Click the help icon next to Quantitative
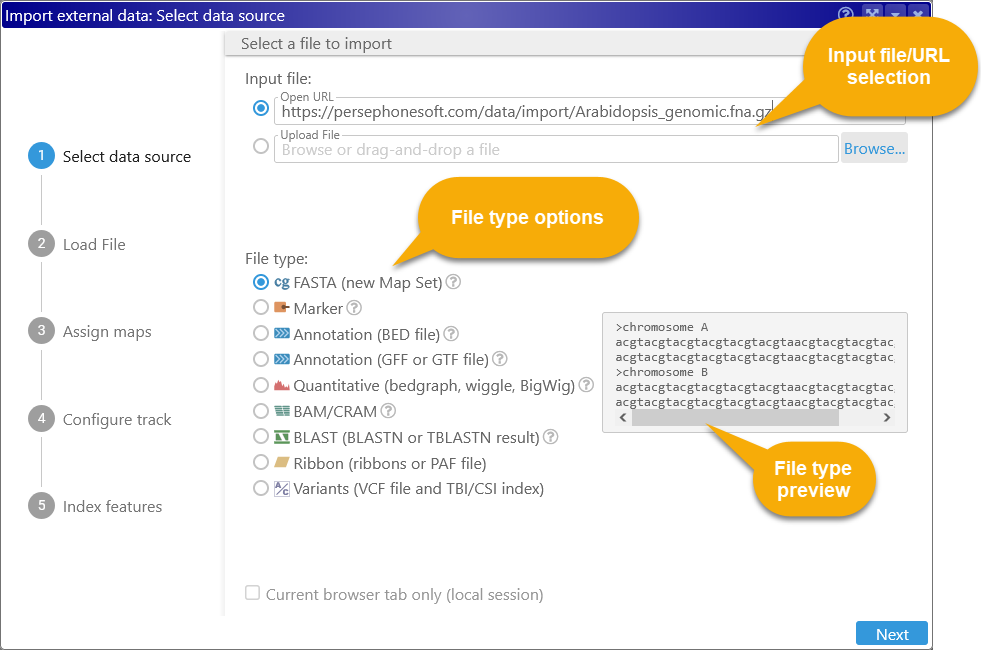This screenshot has width=981, height=650. pyautogui.click(x=586, y=385)
